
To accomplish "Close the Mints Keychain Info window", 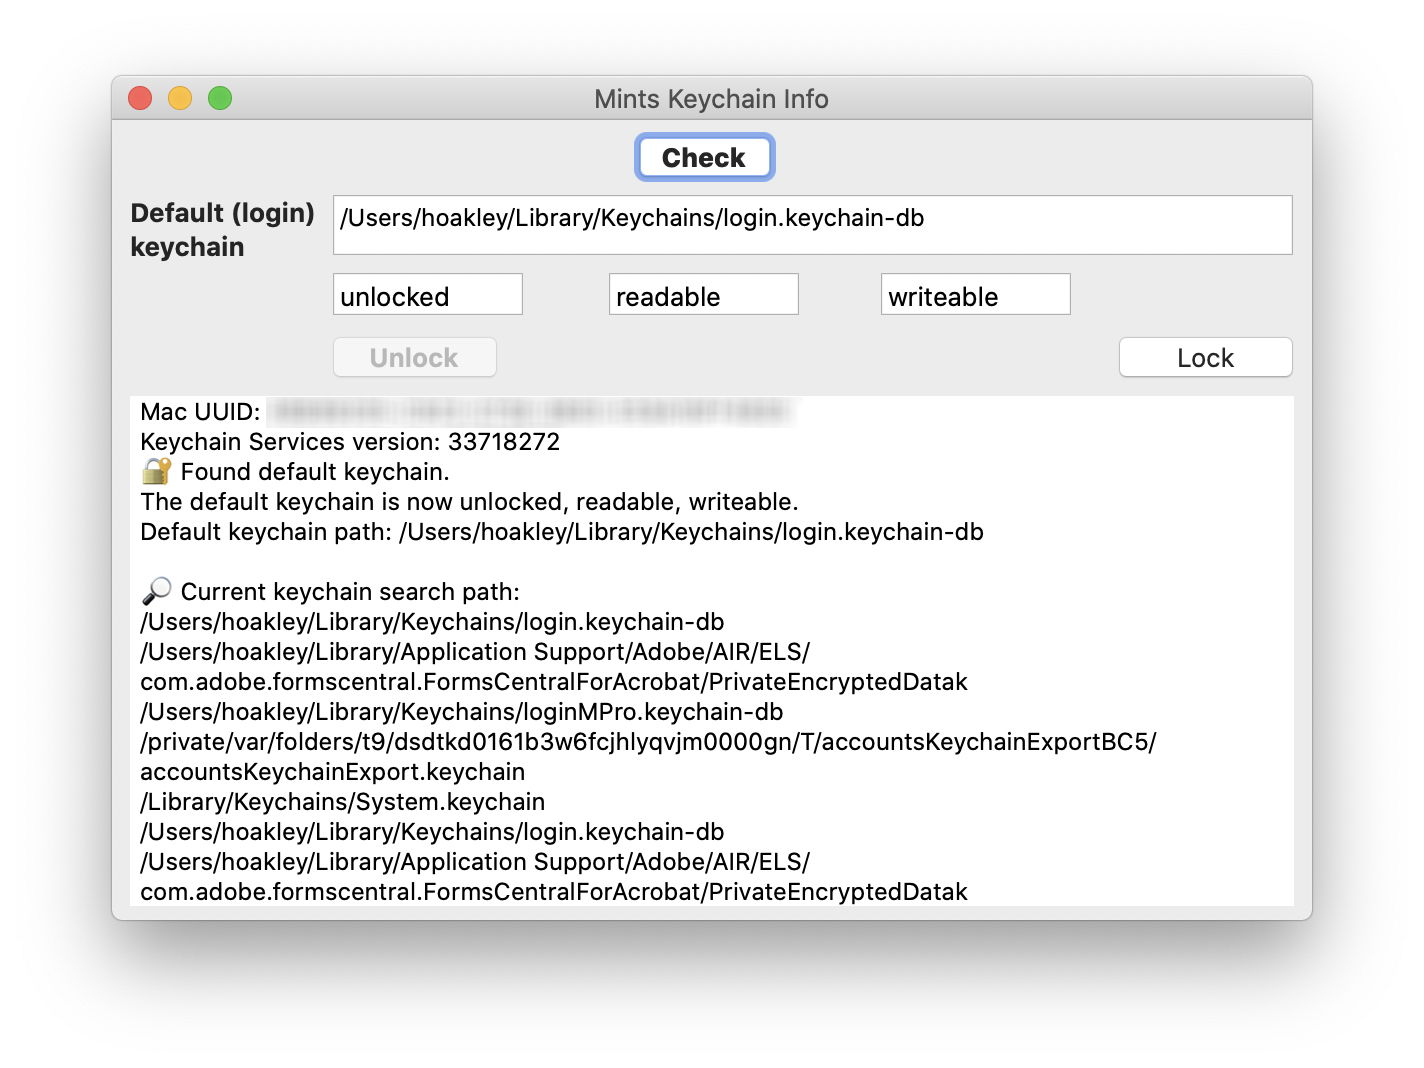I will (x=140, y=98).
